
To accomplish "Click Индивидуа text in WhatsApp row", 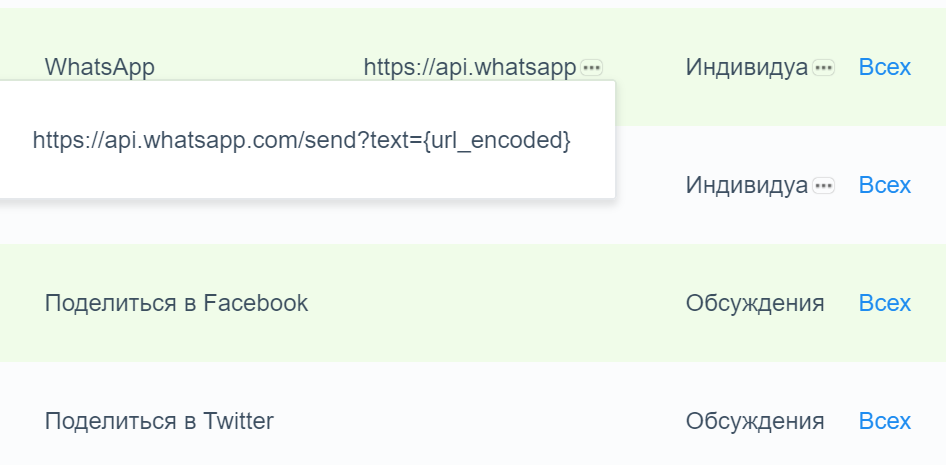I will coord(746,67).
